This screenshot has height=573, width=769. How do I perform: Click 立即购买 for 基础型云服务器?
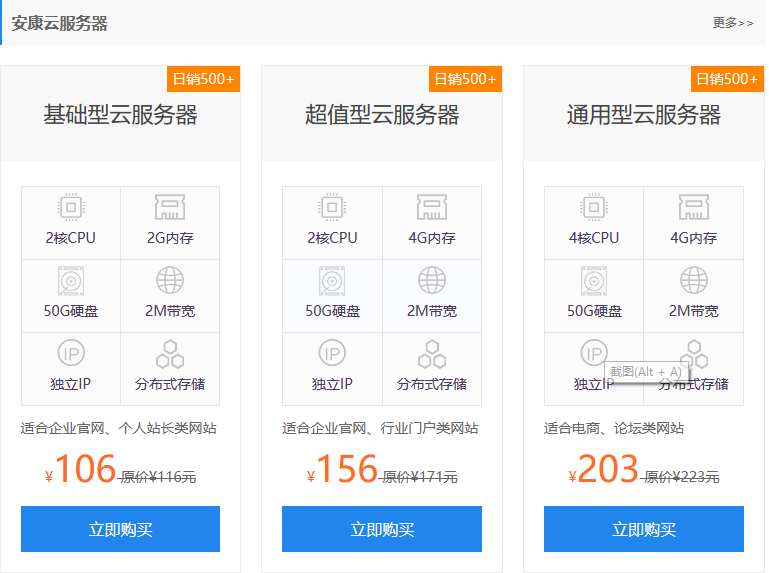120,529
